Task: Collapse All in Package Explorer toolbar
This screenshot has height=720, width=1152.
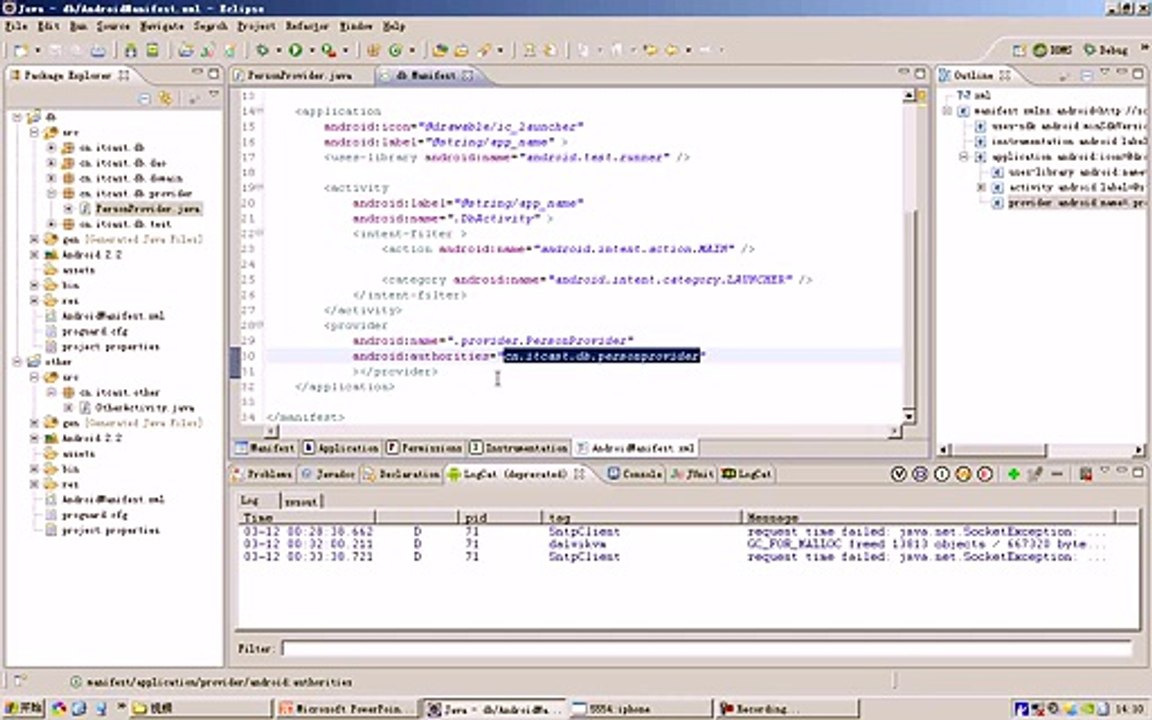Action: coord(145,98)
